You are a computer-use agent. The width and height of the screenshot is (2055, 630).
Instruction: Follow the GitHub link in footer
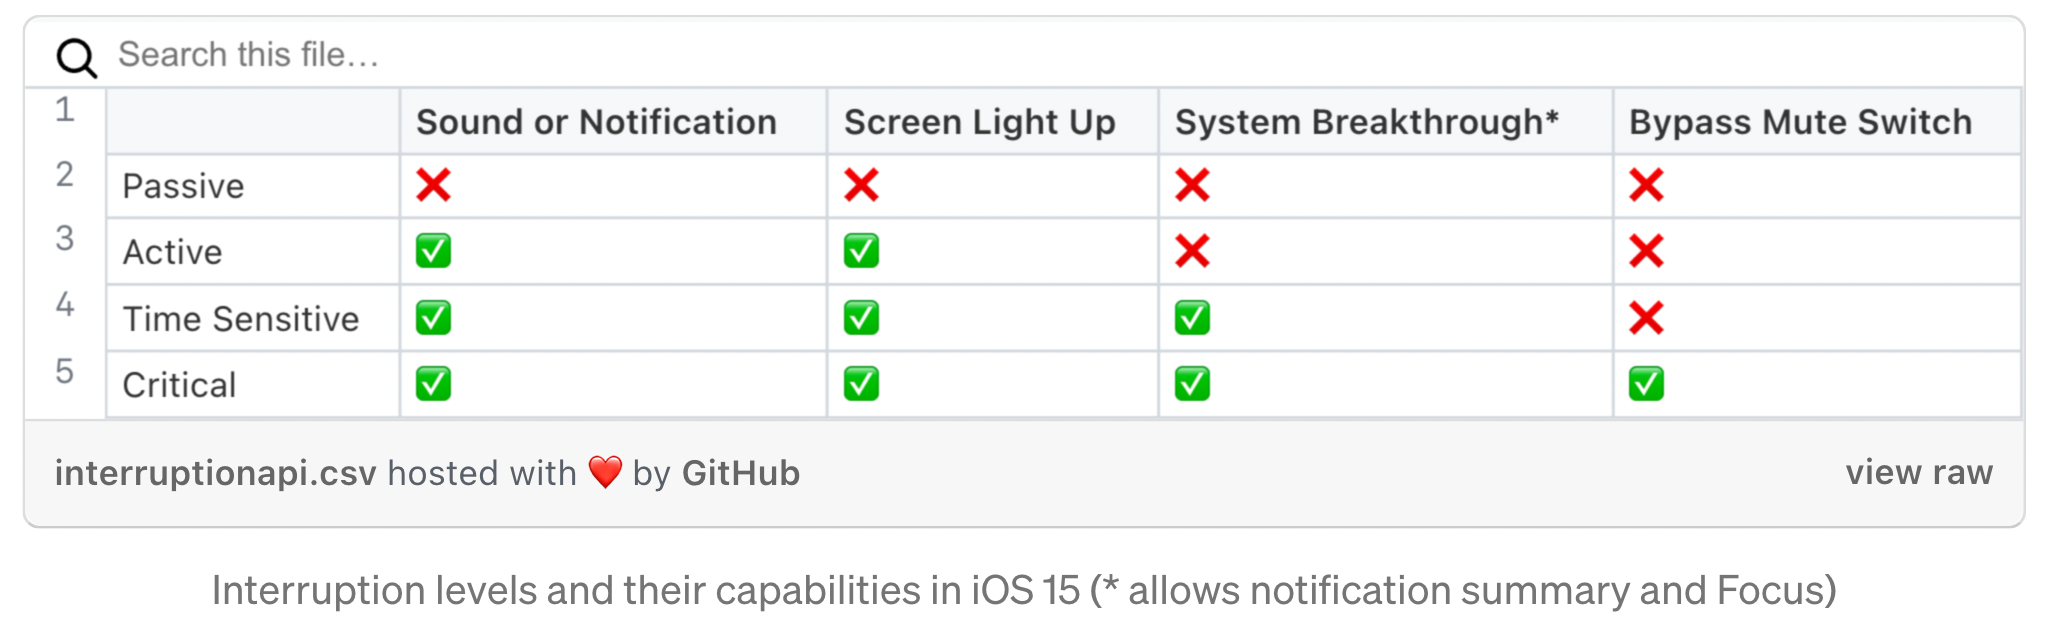coord(740,473)
